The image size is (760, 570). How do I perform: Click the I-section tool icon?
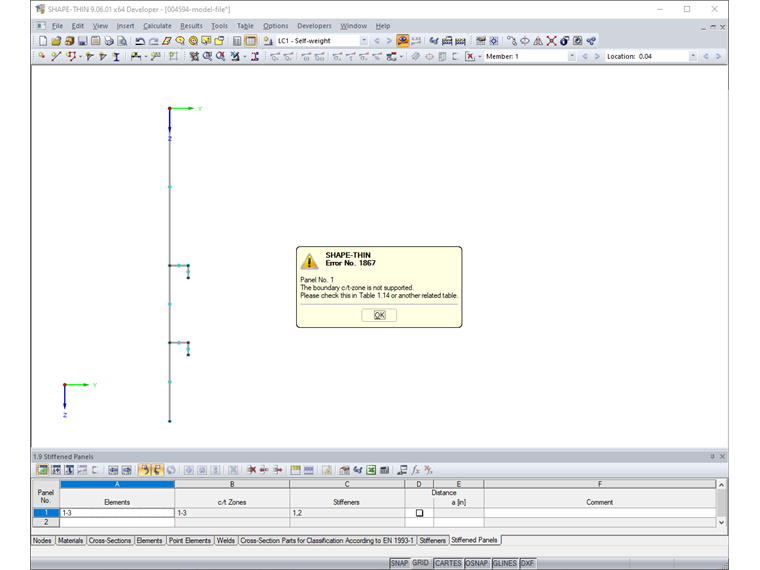(x=116, y=57)
